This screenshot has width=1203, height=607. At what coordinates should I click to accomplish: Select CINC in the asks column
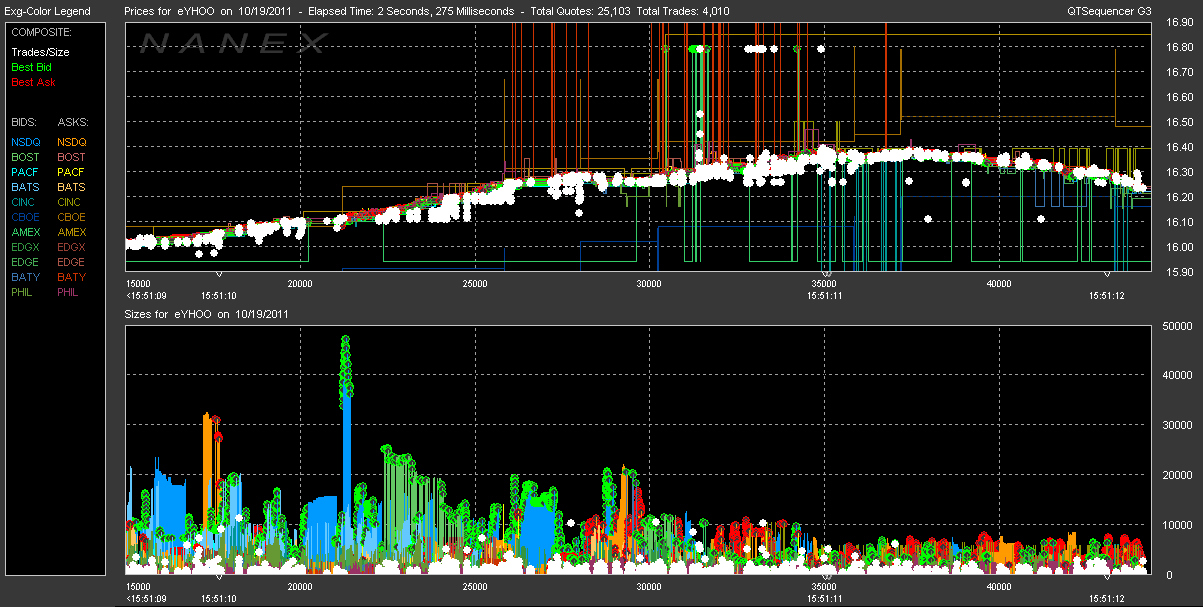[71, 202]
